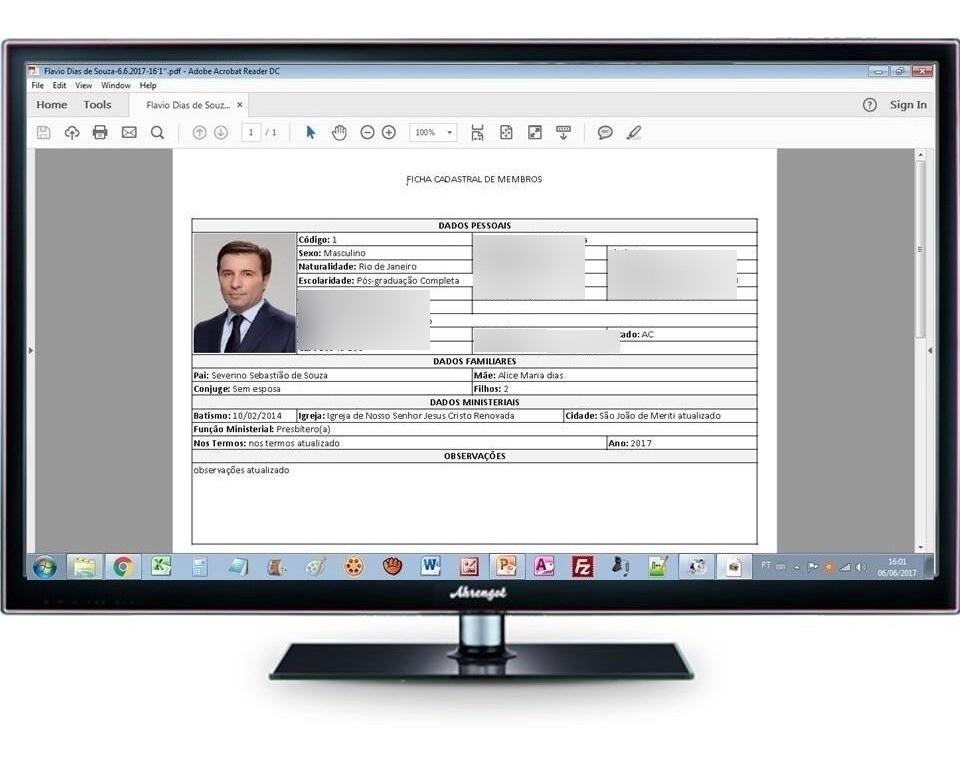The image size is (960, 764).
Task: Open the Comment speech bubble tool
Action: pos(605,132)
